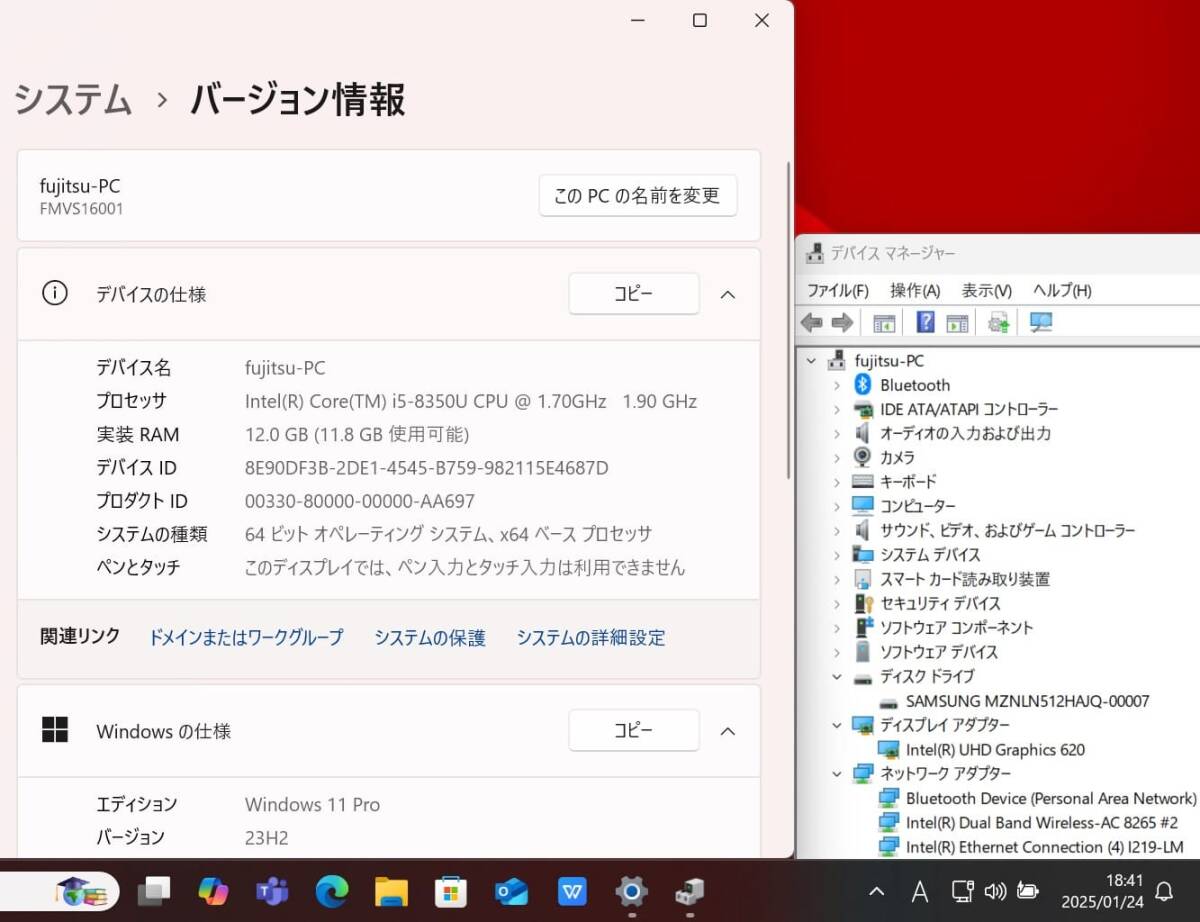Click the システム デバイス icon
Image resolution: width=1200 pixels, height=922 pixels.
862,554
